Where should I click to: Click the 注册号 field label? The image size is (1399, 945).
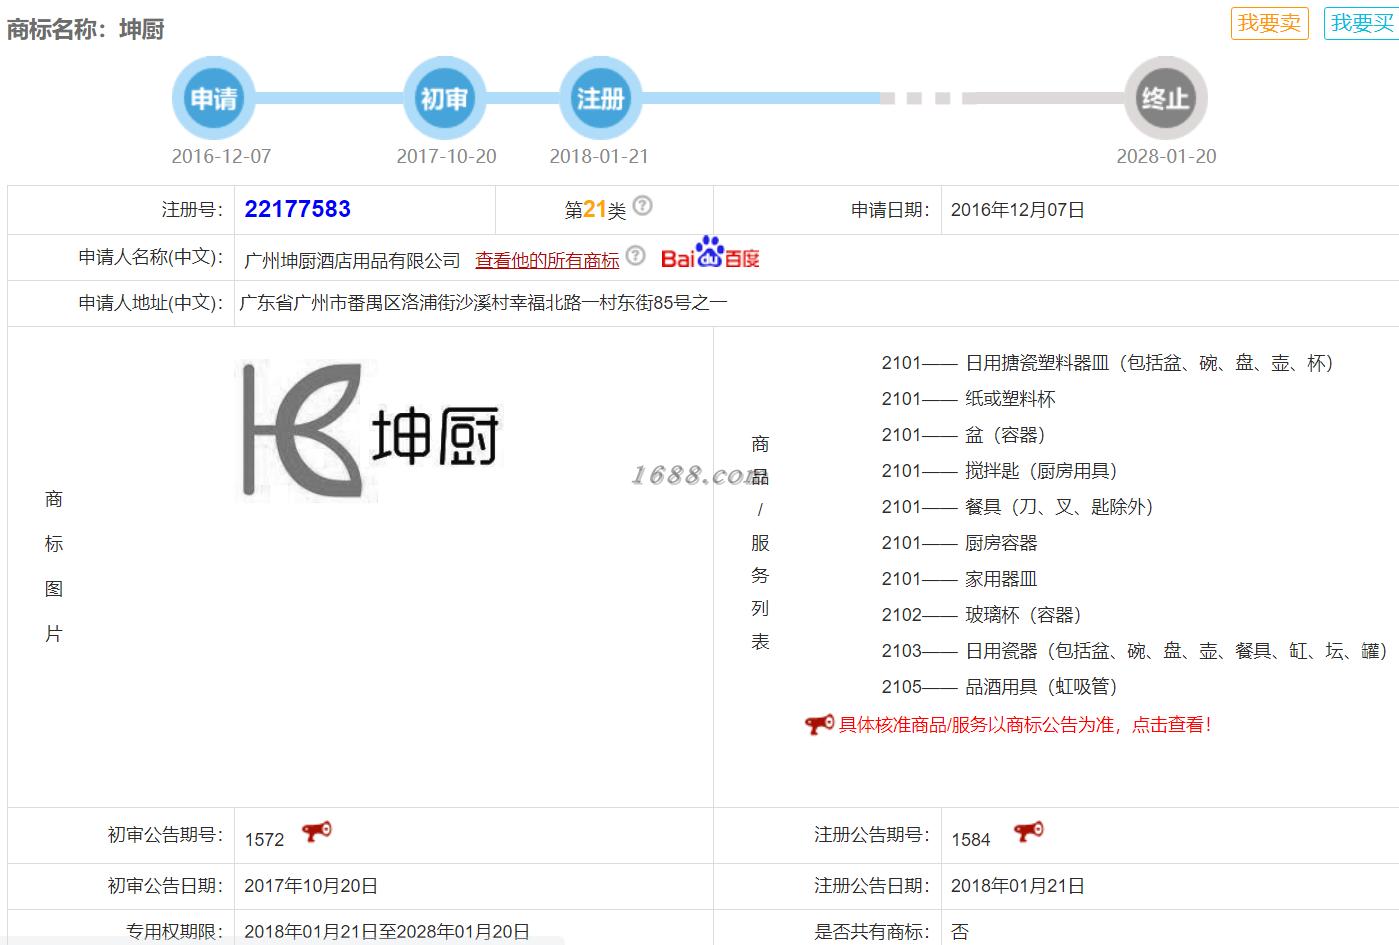(193, 210)
